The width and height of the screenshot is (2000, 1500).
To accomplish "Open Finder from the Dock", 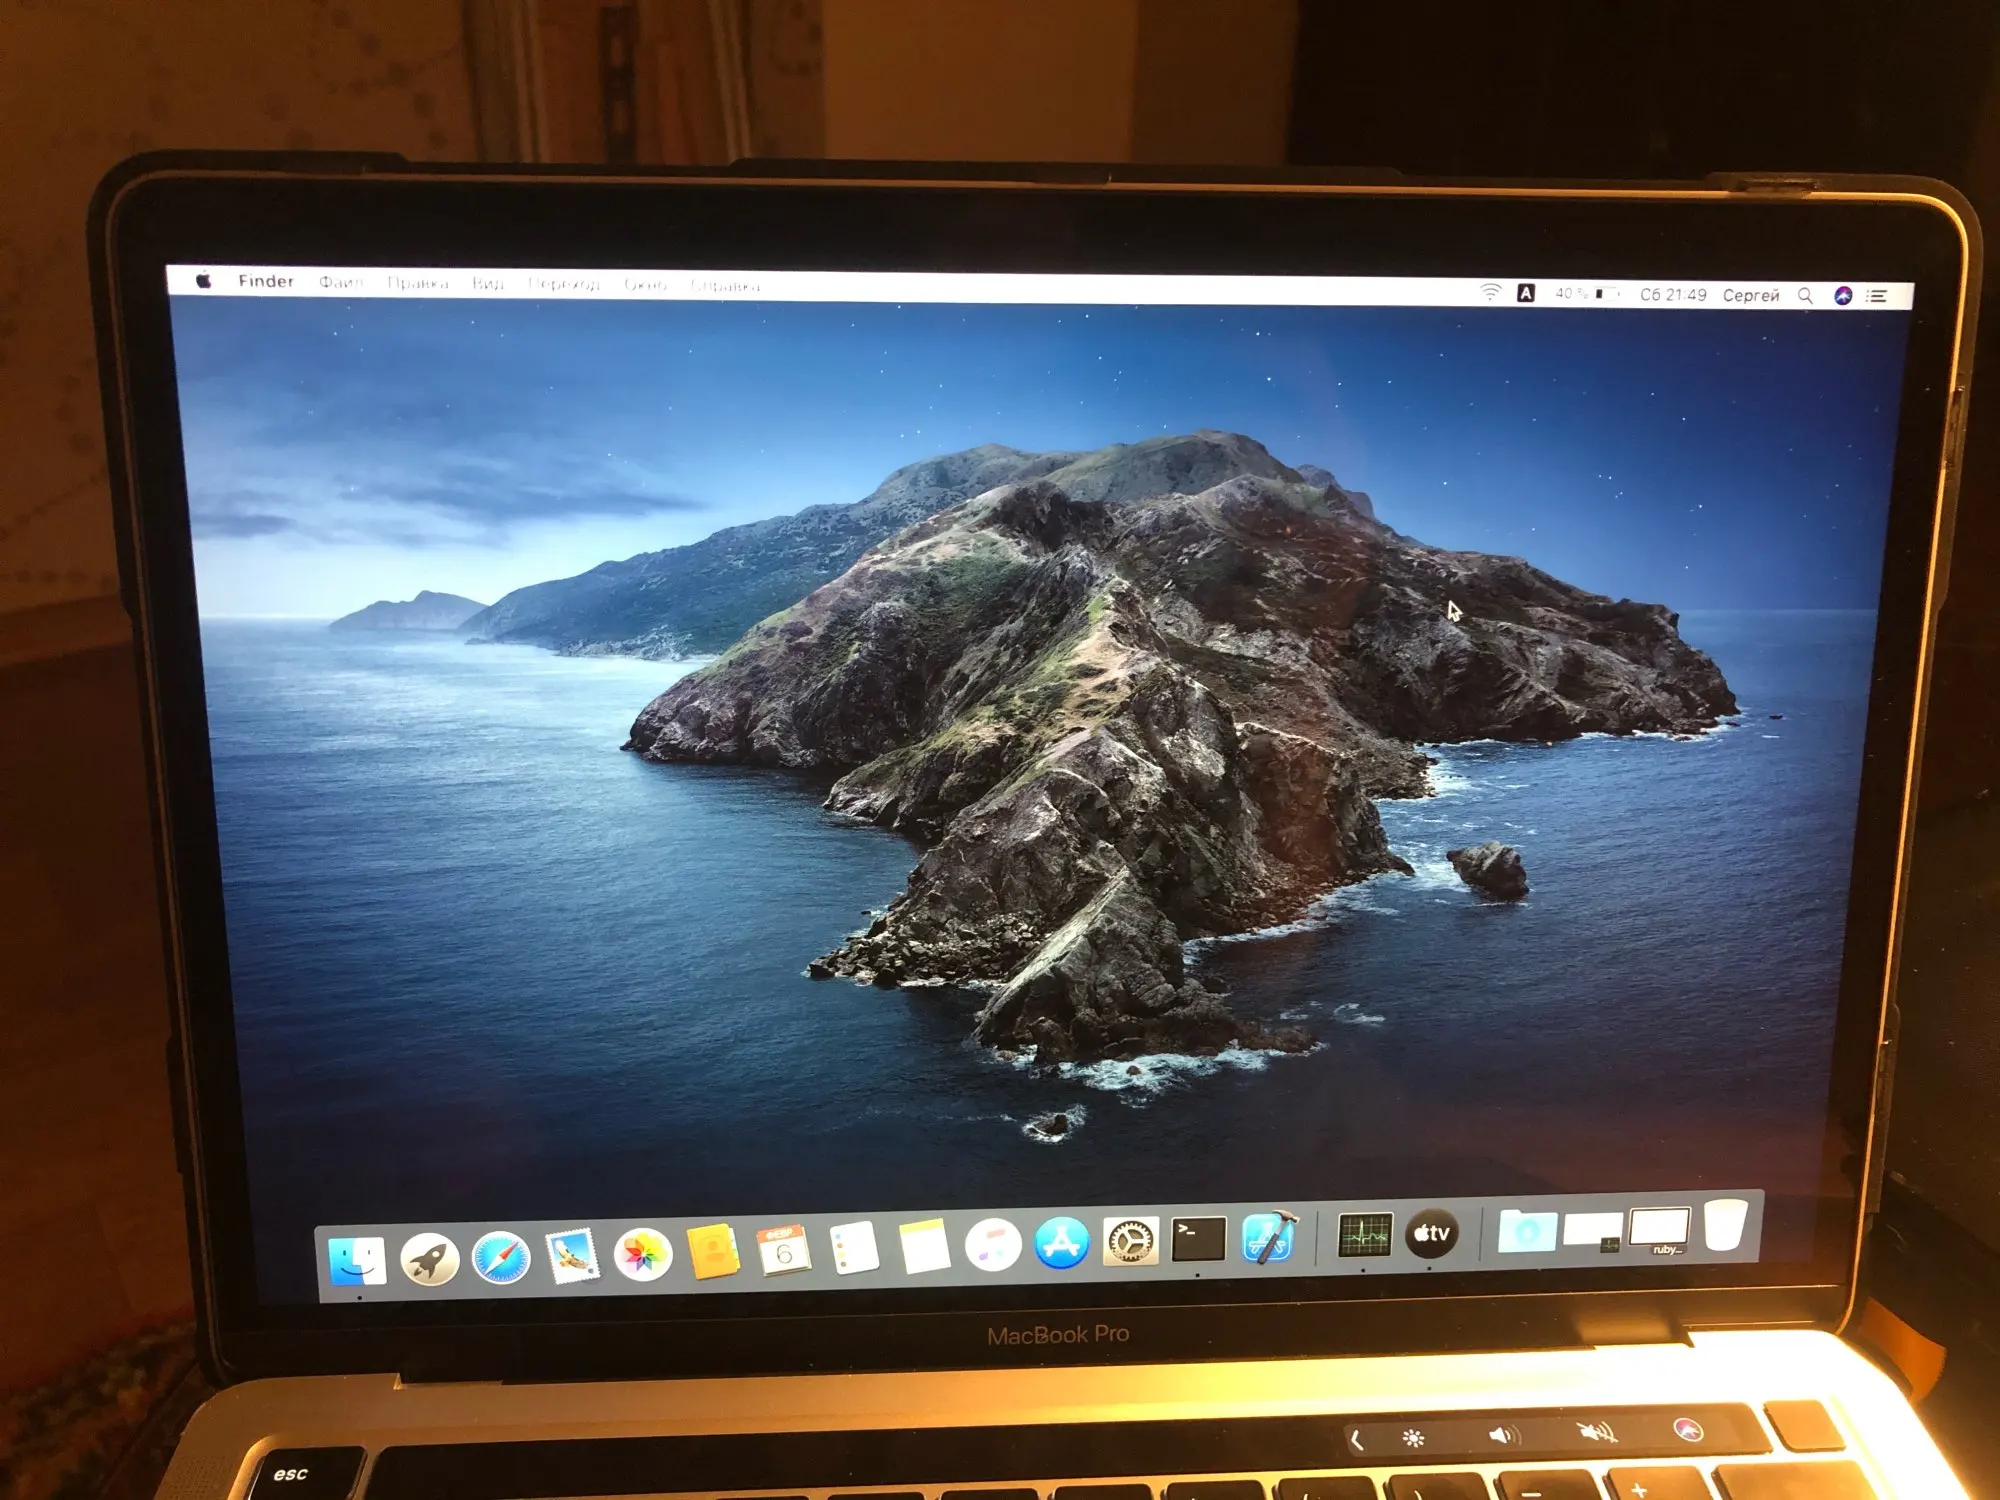I will (357, 1260).
